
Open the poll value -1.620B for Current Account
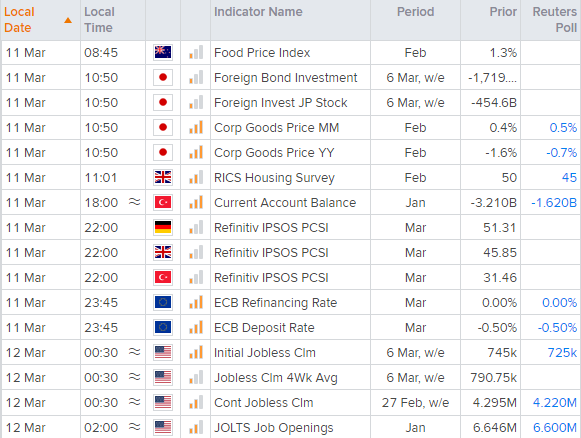click(x=554, y=203)
